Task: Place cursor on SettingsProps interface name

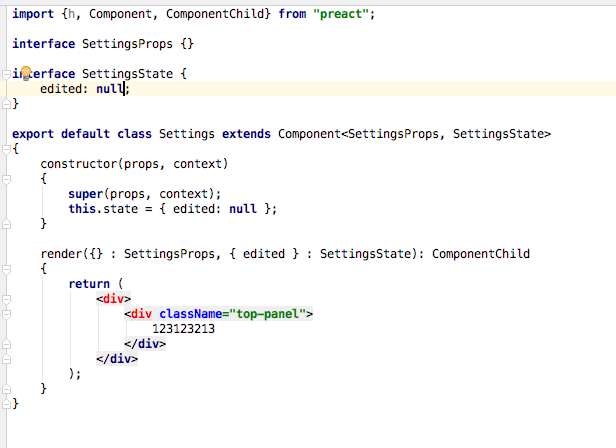Action: click(122, 45)
